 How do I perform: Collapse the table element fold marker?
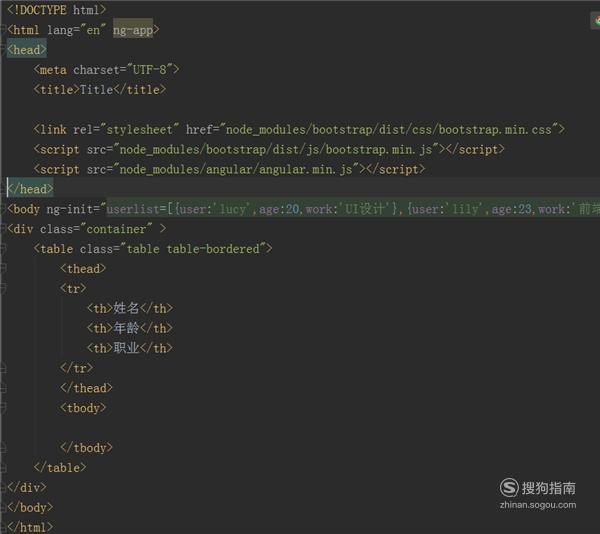[3, 249]
